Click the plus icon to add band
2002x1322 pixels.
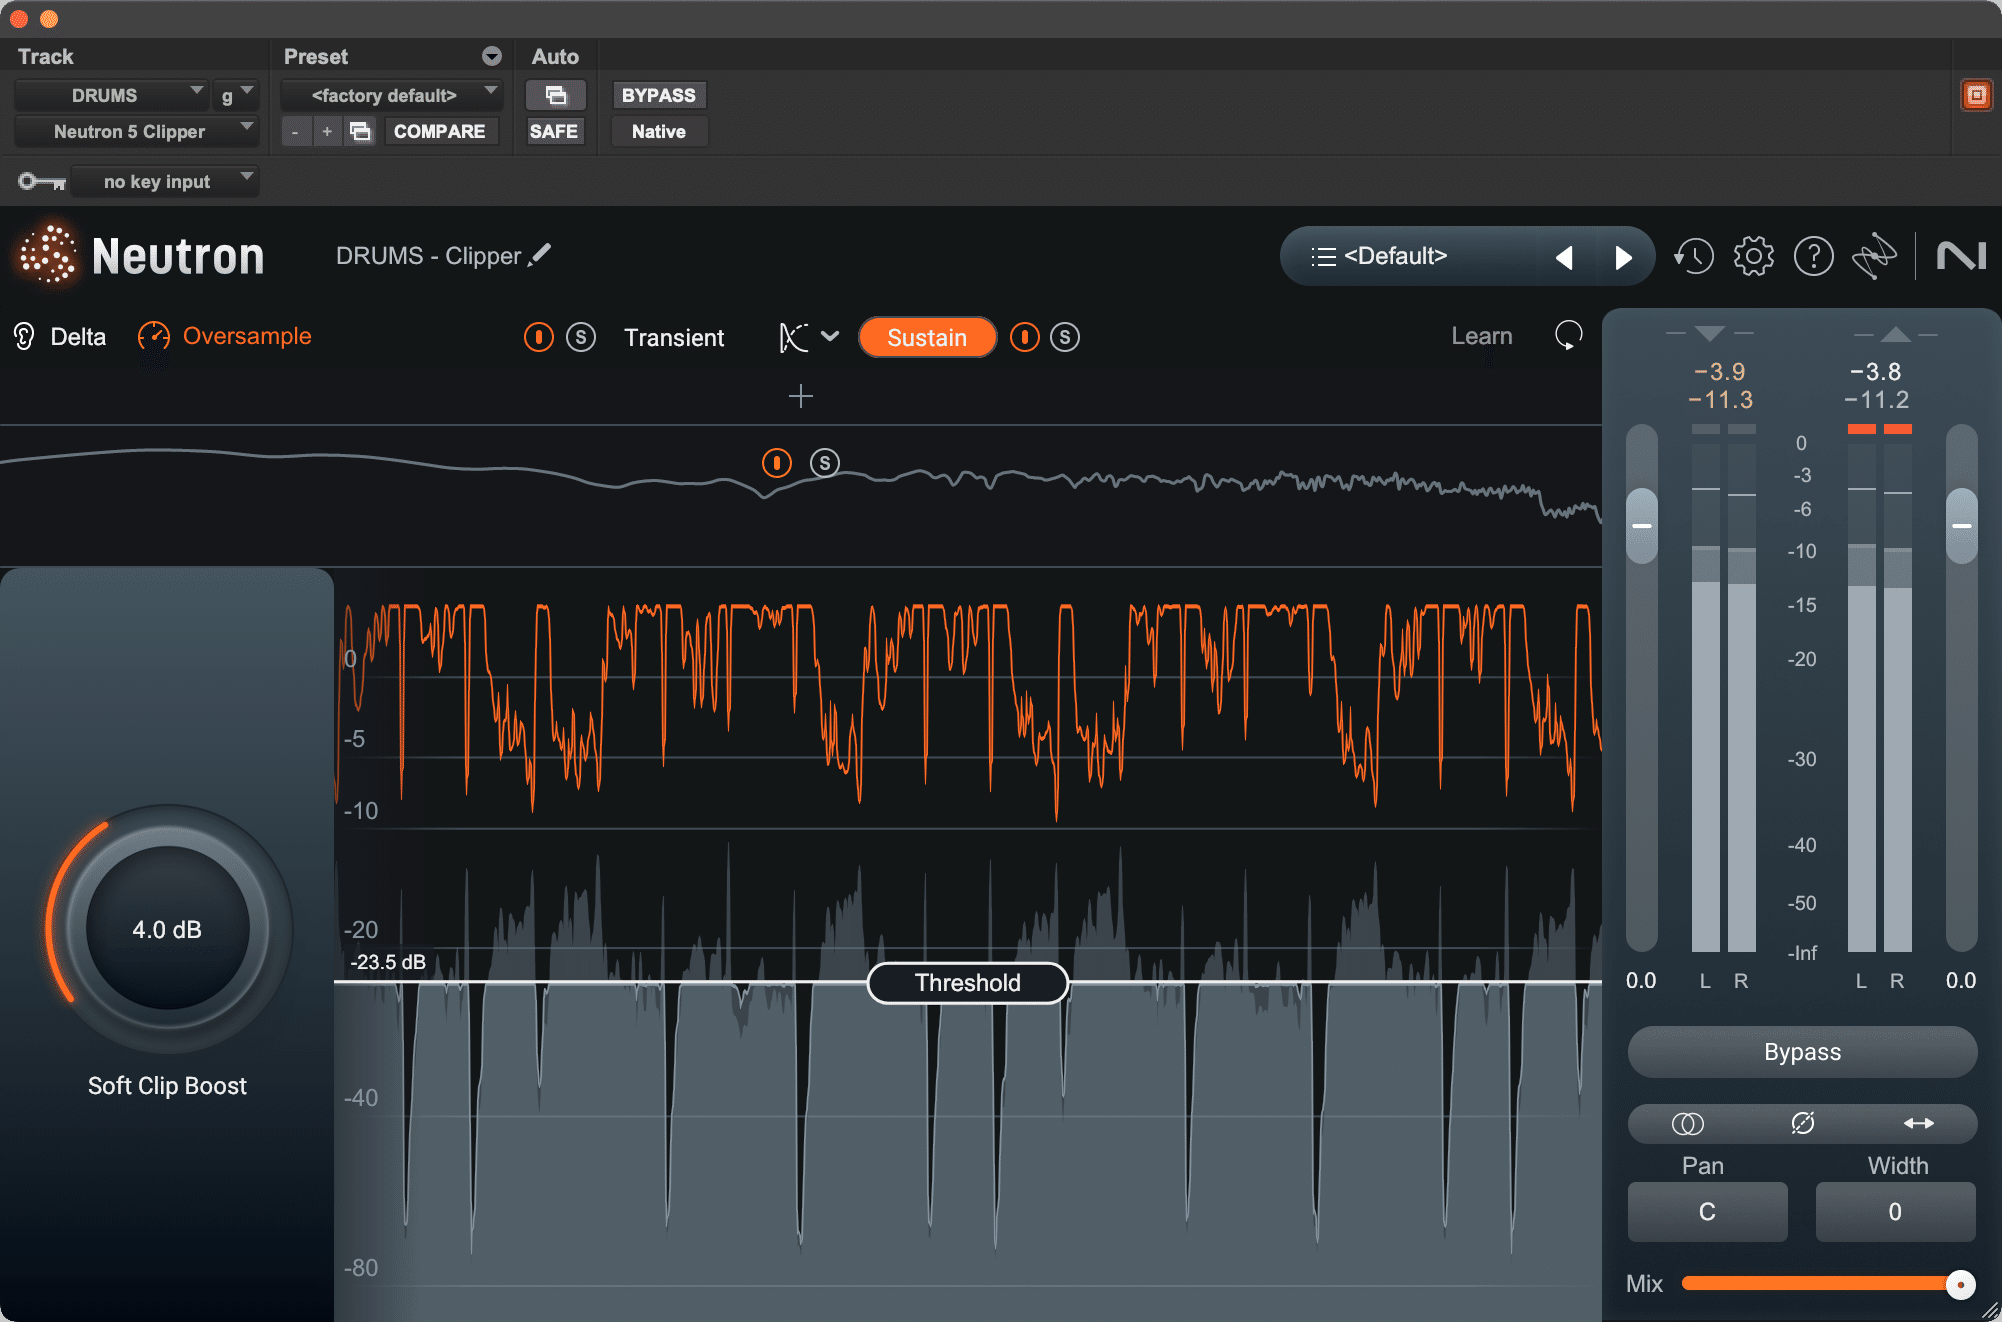[800, 397]
